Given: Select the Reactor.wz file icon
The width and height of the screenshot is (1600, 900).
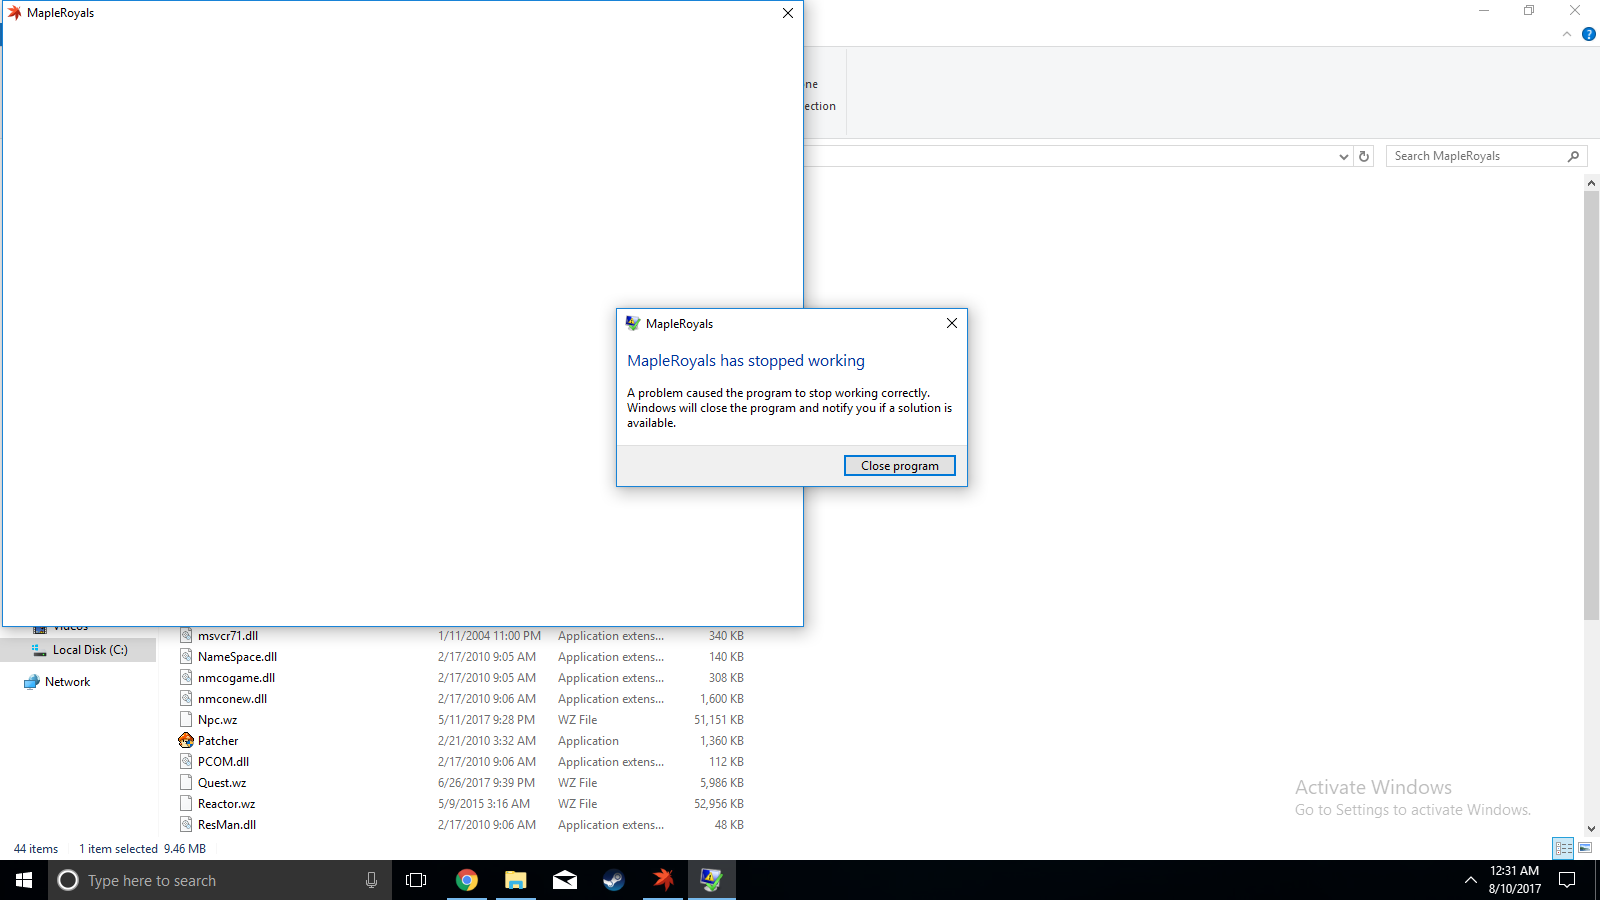Looking at the screenshot, I should click(186, 803).
